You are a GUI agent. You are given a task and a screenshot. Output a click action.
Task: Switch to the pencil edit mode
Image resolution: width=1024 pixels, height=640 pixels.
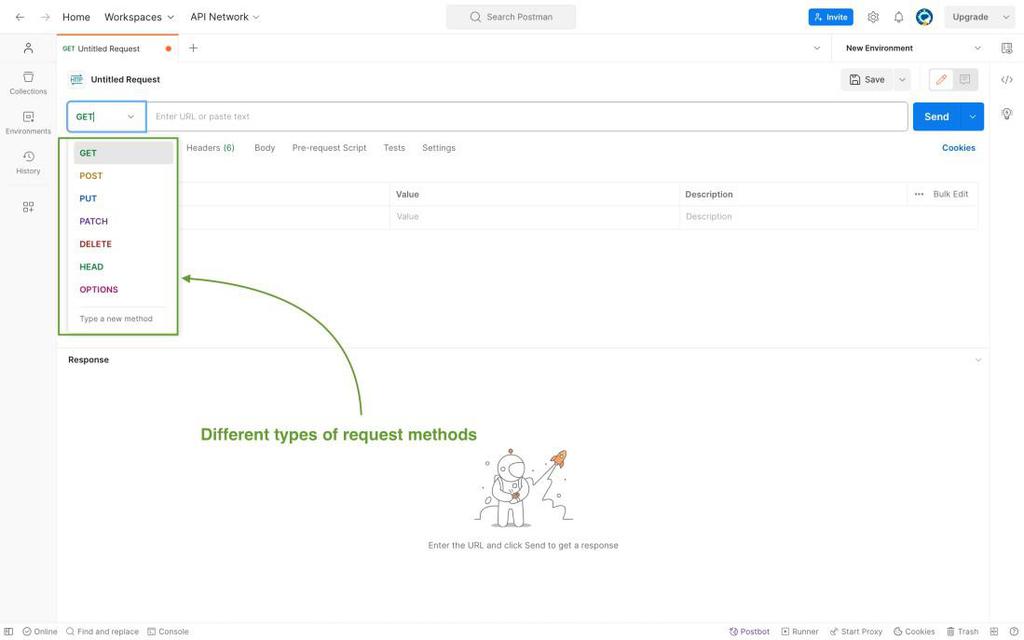[941, 80]
